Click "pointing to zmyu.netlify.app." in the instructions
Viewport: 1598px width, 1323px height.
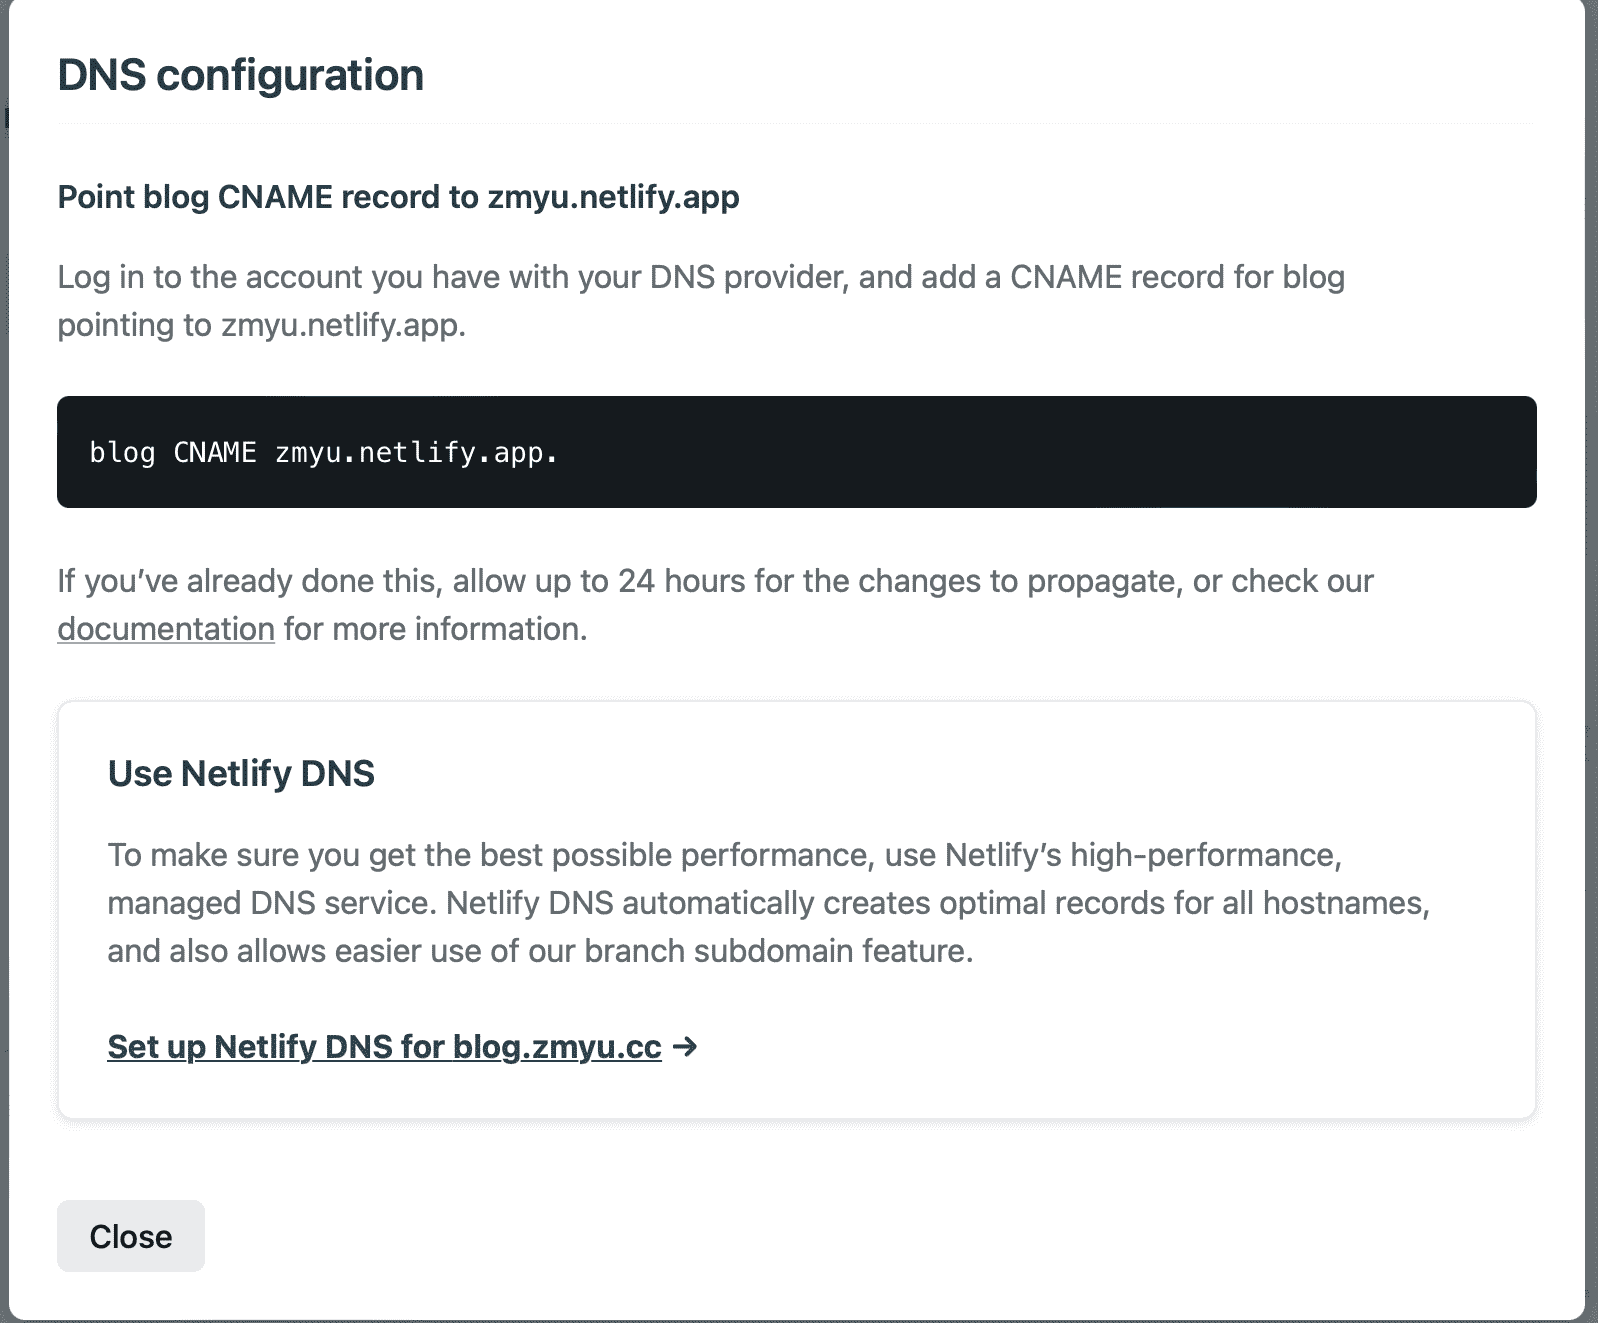click(261, 325)
